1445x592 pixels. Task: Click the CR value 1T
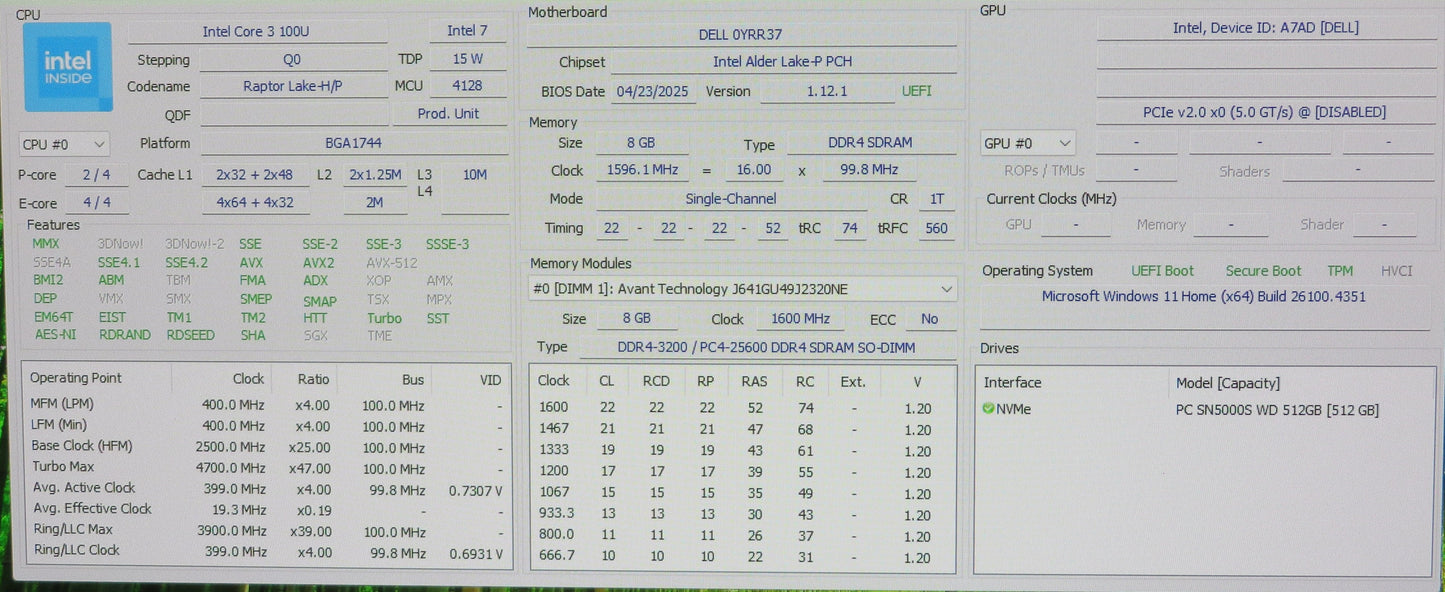tap(937, 200)
